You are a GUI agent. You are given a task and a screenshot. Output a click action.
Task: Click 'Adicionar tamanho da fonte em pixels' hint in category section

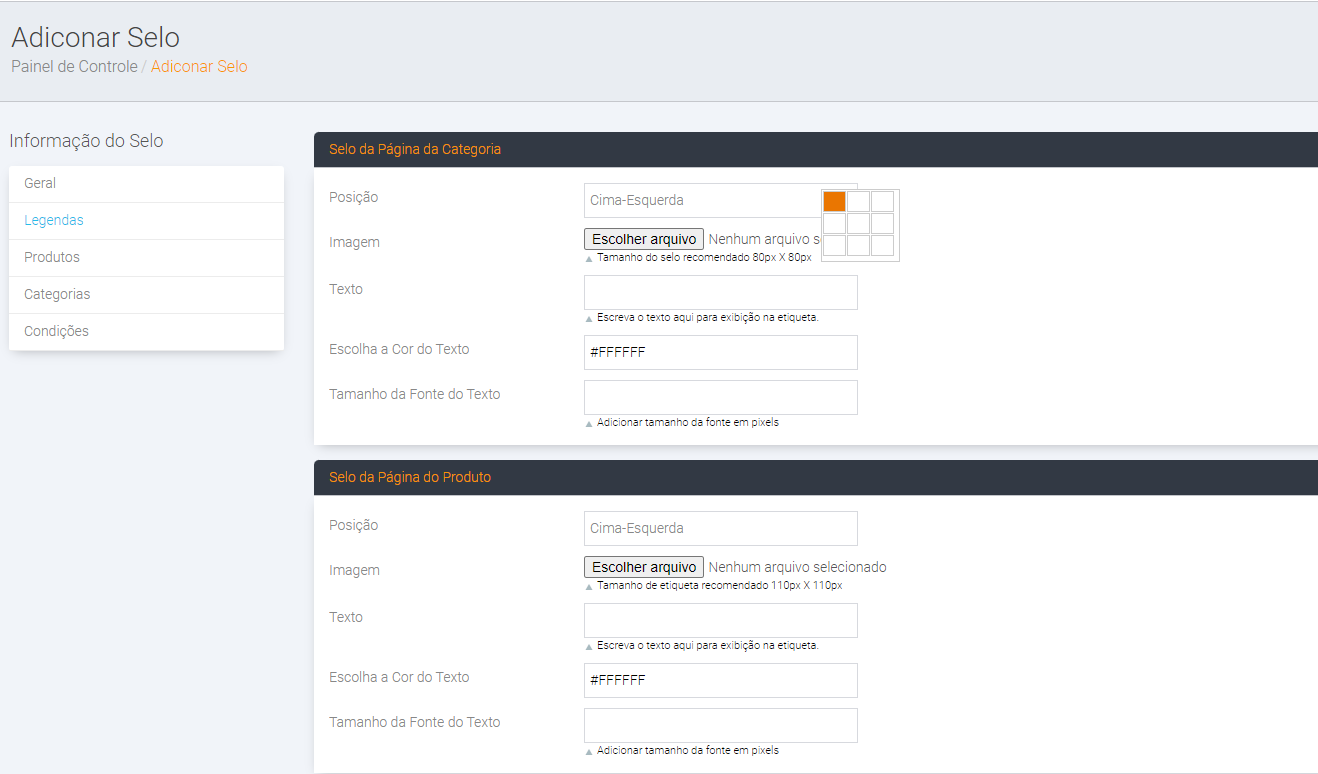tap(688, 423)
